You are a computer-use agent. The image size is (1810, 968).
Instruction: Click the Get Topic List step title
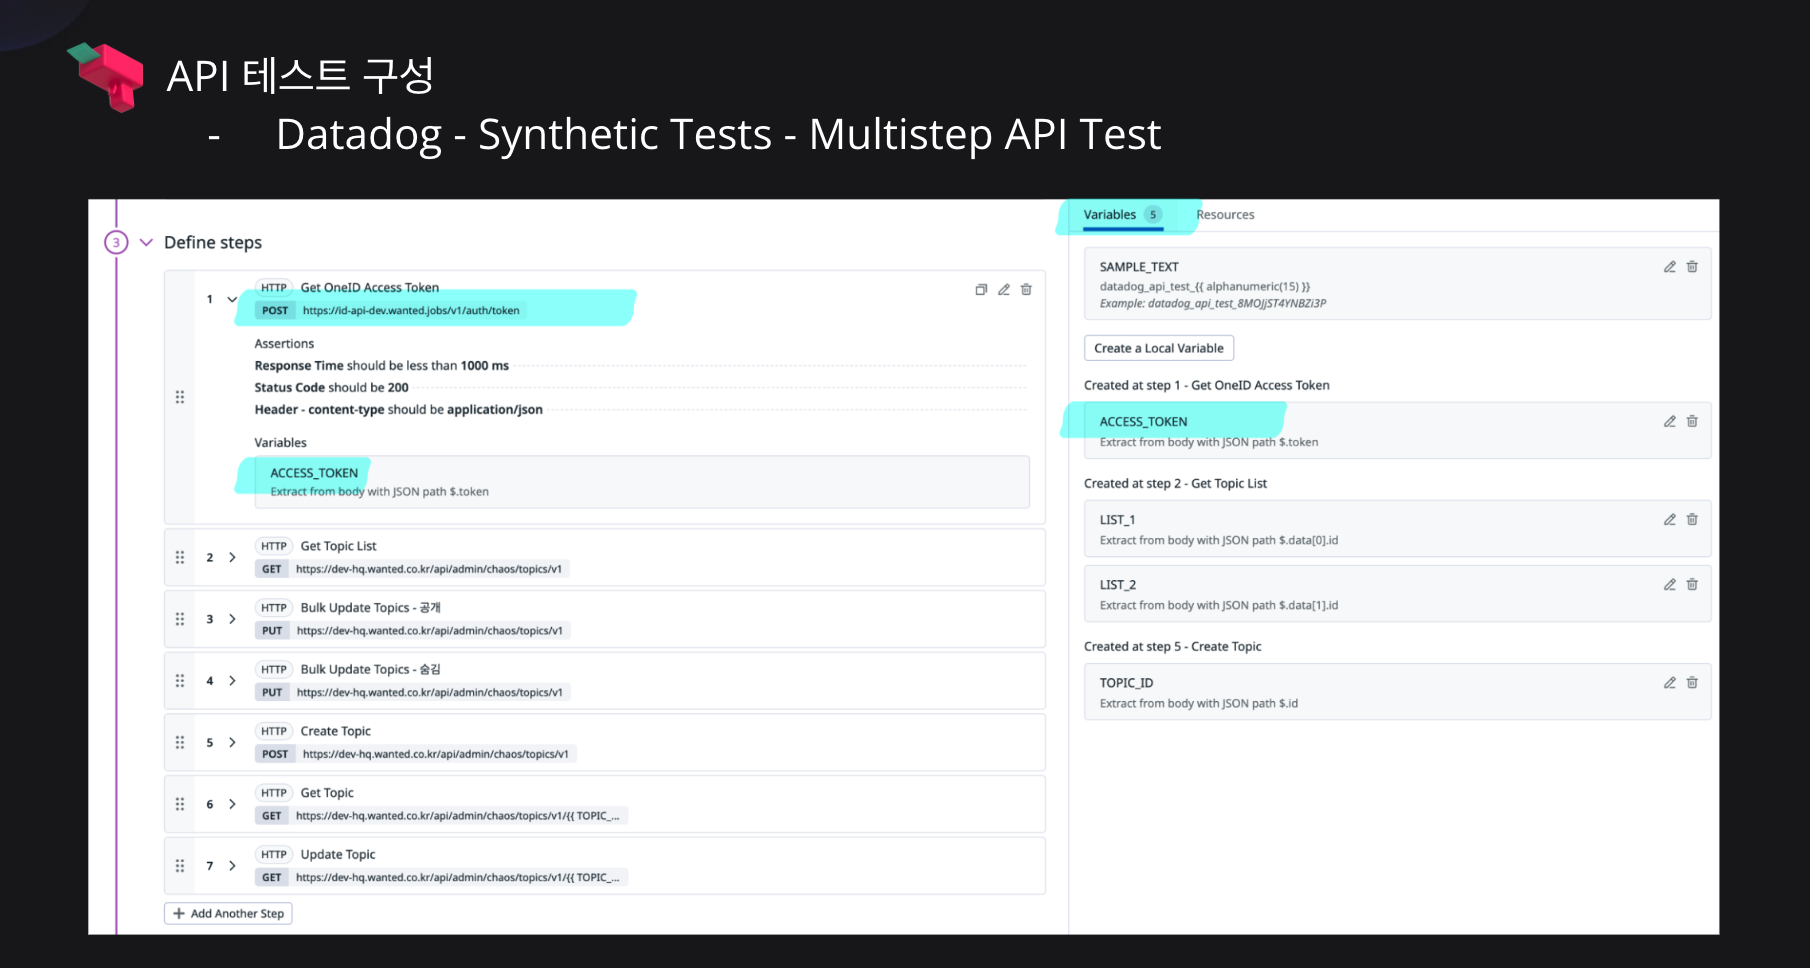point(338,546)
